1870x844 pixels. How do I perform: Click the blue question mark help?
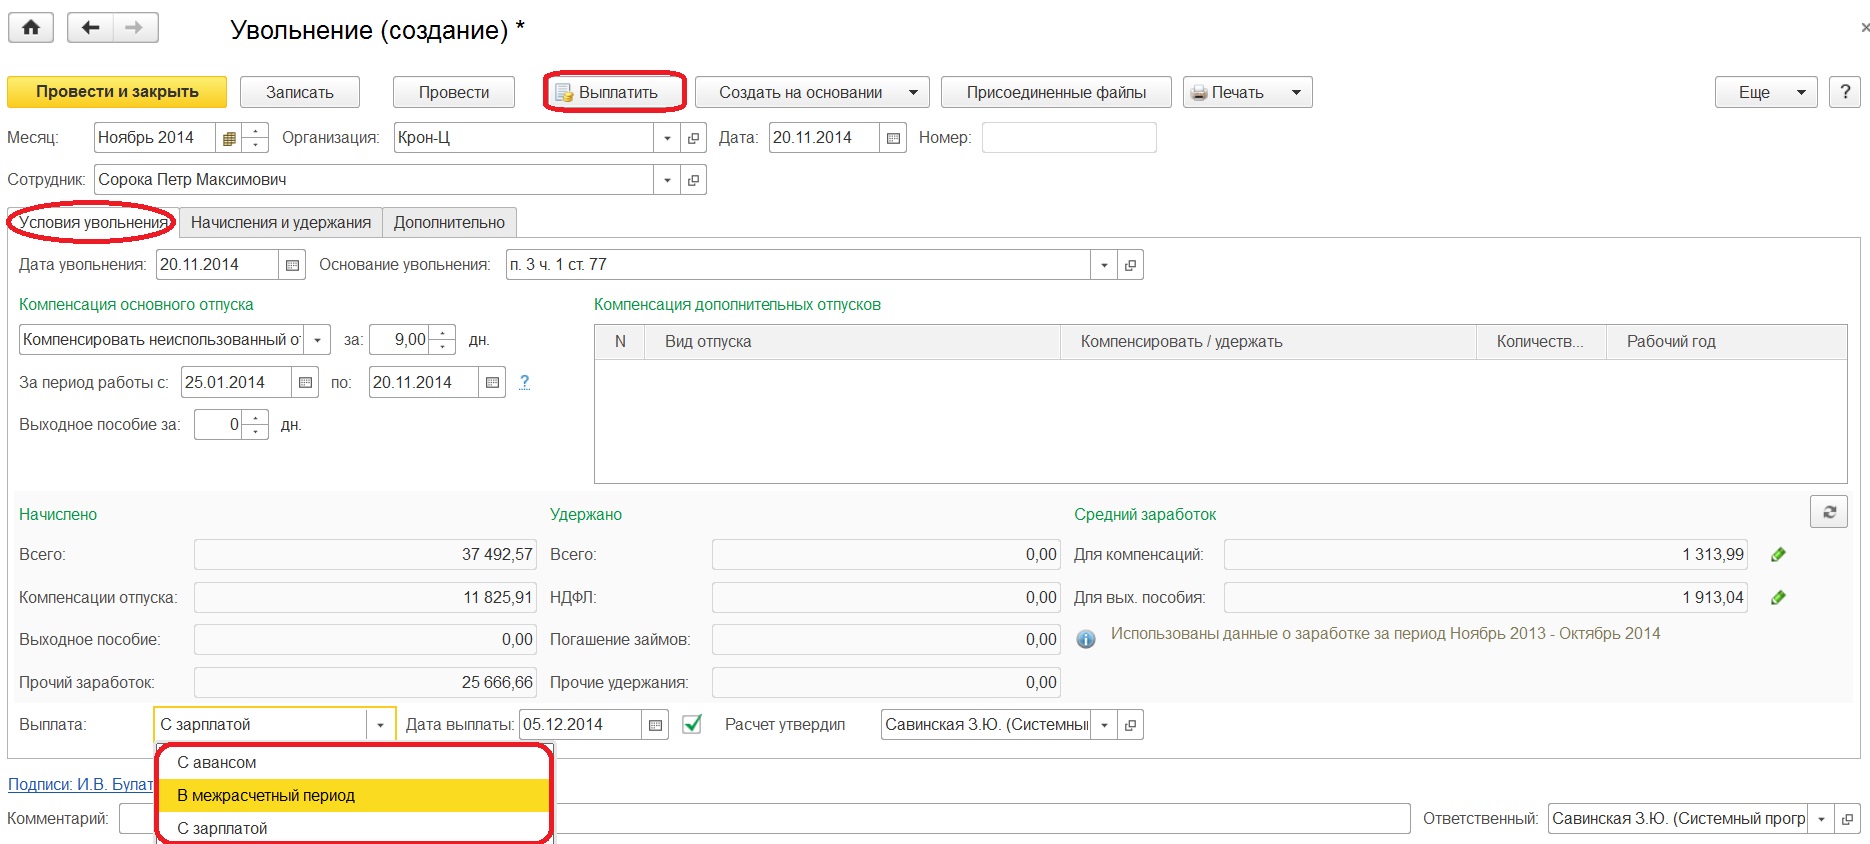point(524,382)
